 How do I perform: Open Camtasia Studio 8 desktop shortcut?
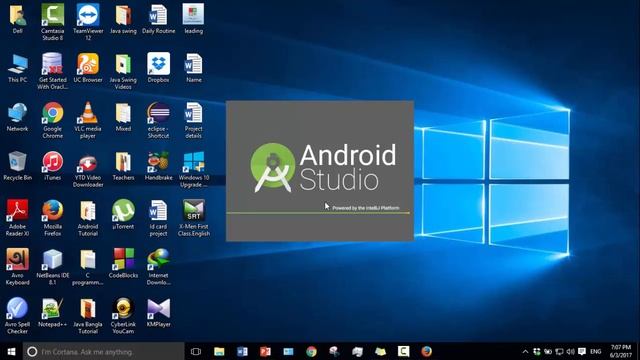(53, 16)
